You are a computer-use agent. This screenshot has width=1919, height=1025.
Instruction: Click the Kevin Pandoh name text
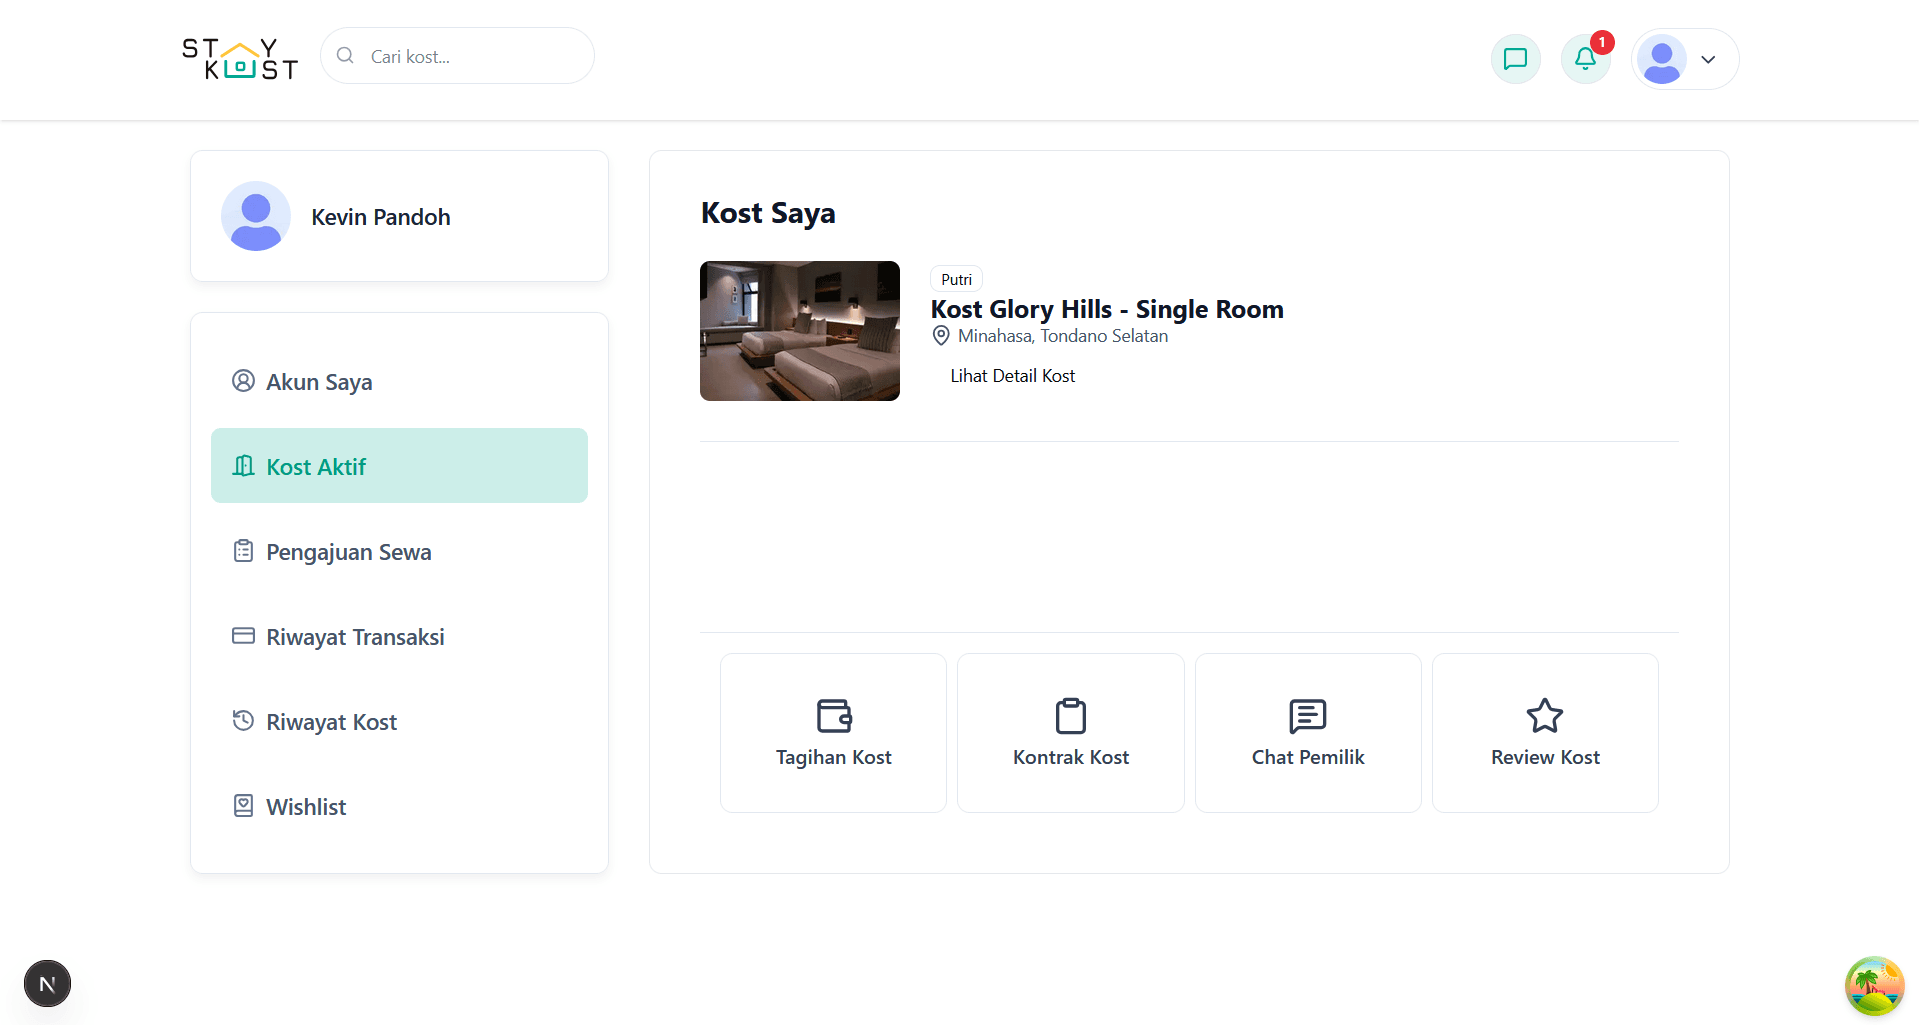[381, 217]
